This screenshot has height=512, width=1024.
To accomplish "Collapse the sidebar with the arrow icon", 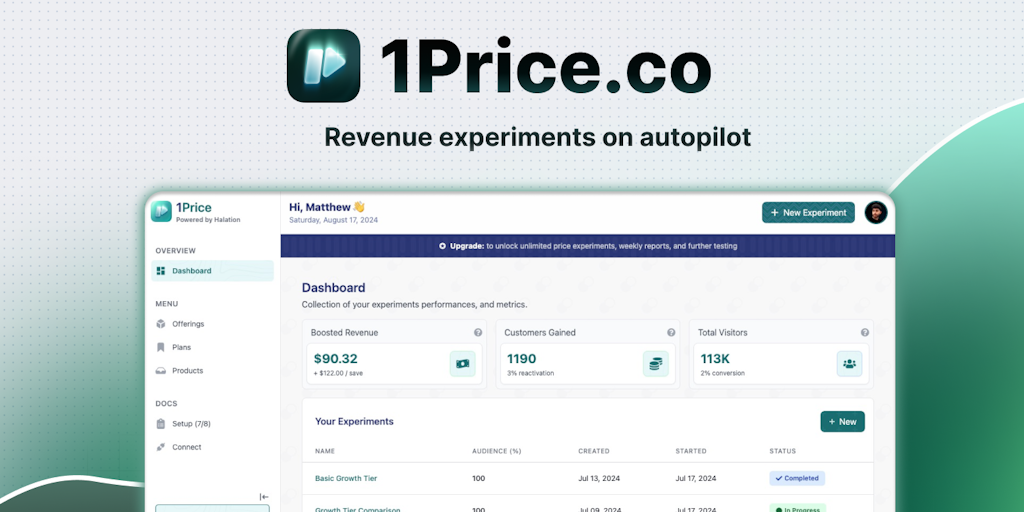I will (x=264, y=497).
